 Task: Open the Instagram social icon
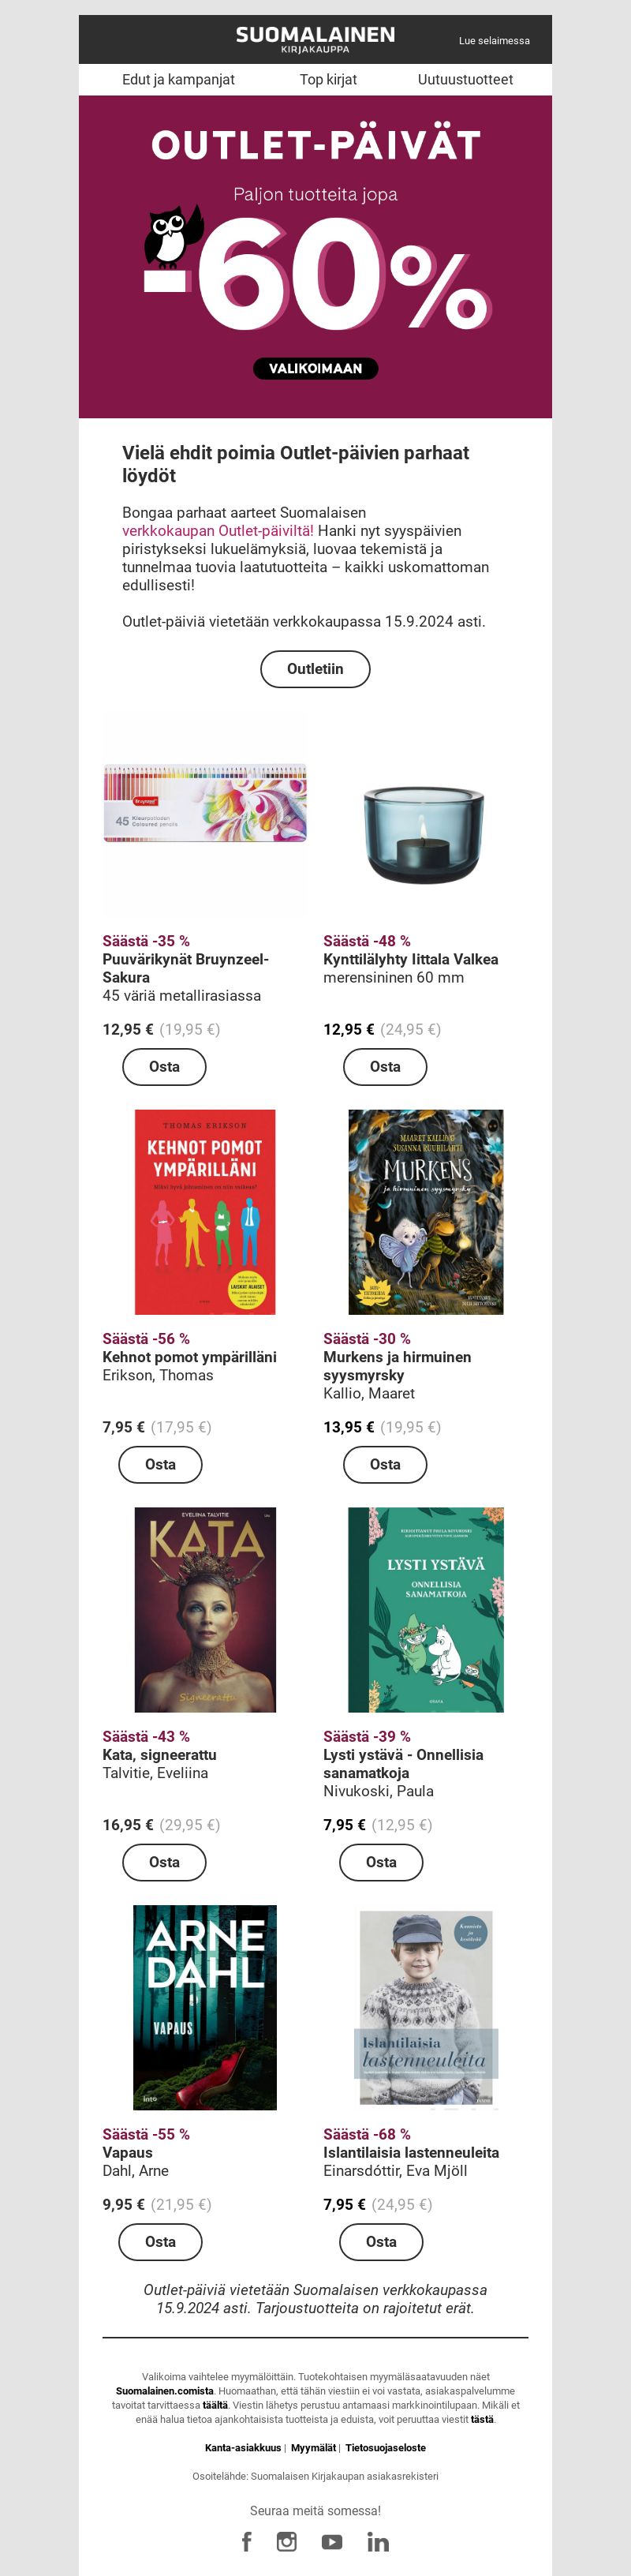pyautogui.click(x=287, y=2541)
